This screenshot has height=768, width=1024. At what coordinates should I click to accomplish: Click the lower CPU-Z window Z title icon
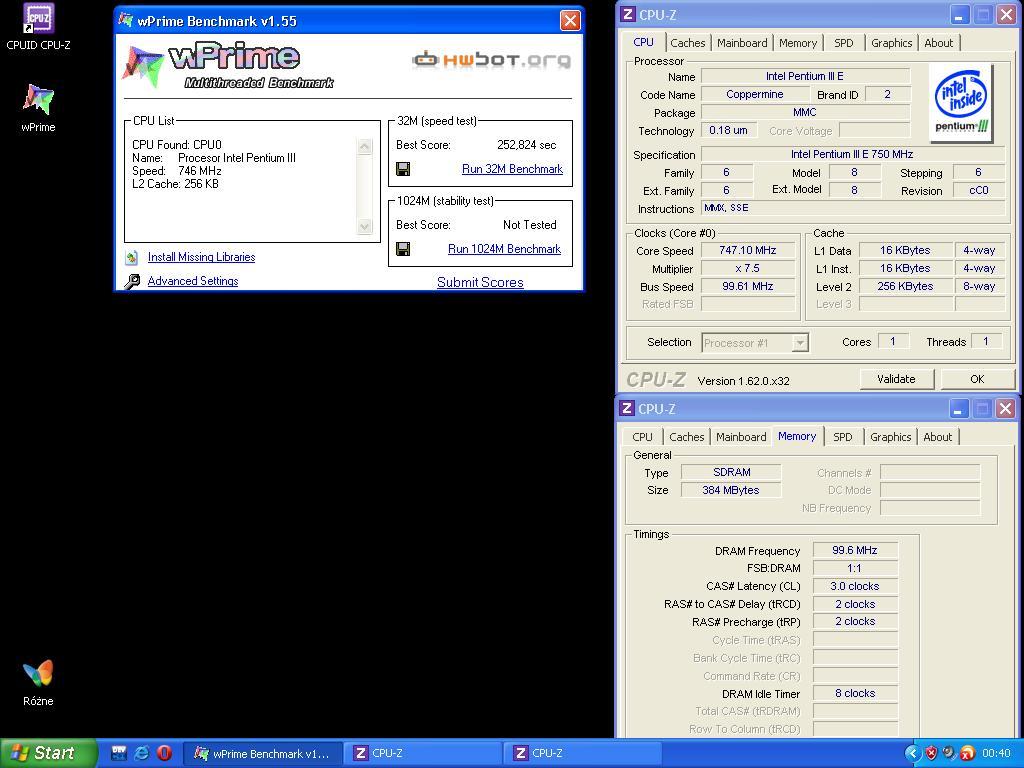pos(627,408)
